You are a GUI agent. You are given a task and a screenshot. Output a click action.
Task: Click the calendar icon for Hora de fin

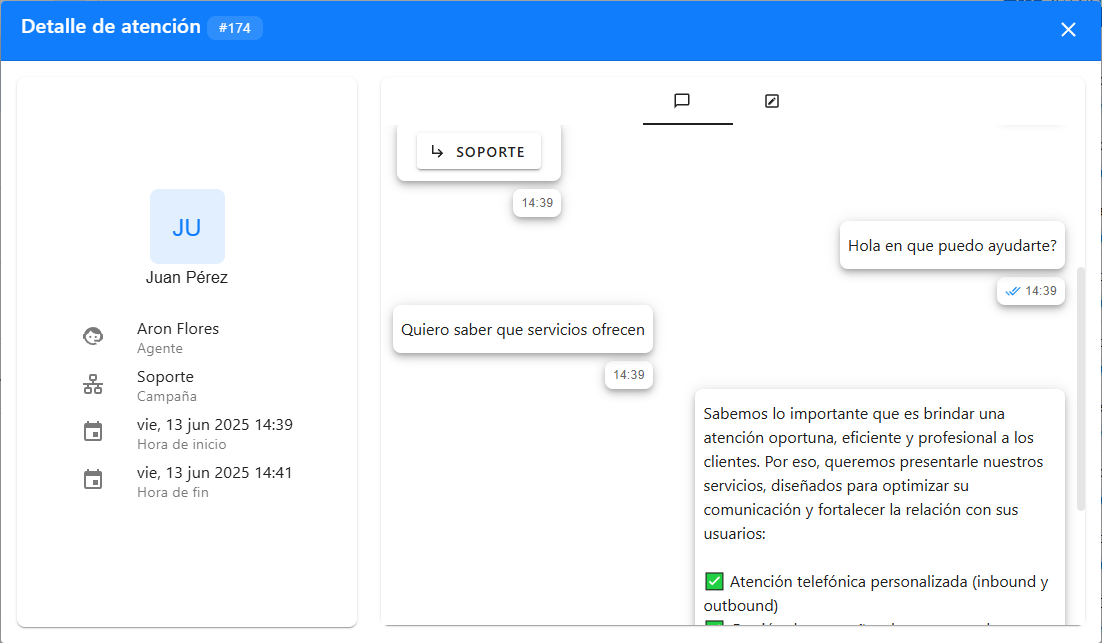point(93,479)
